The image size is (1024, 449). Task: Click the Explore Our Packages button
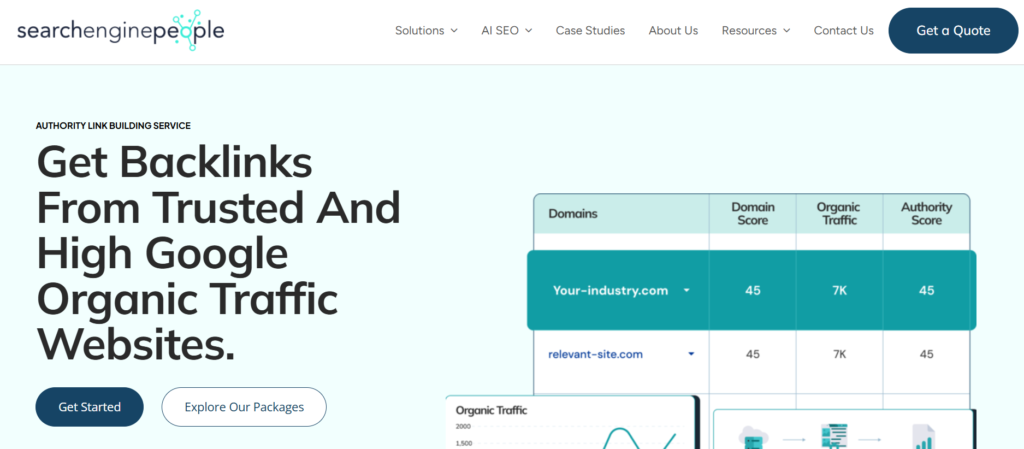[244, 407]
